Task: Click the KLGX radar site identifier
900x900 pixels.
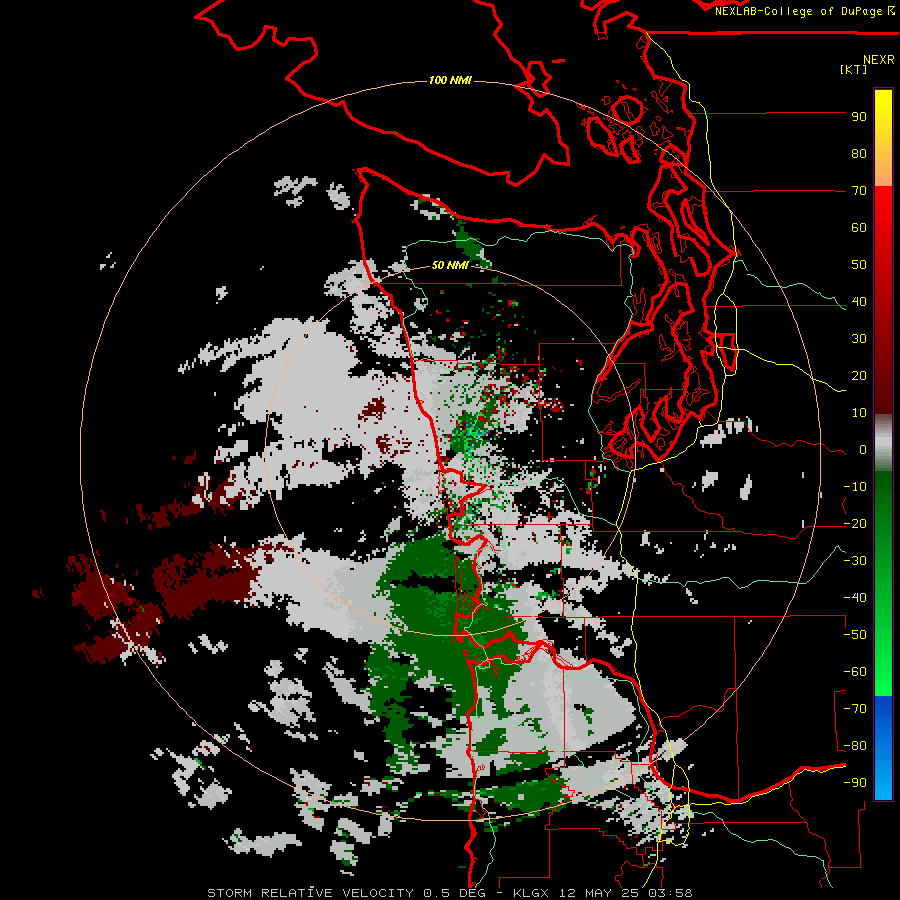Action: [533, 893]
